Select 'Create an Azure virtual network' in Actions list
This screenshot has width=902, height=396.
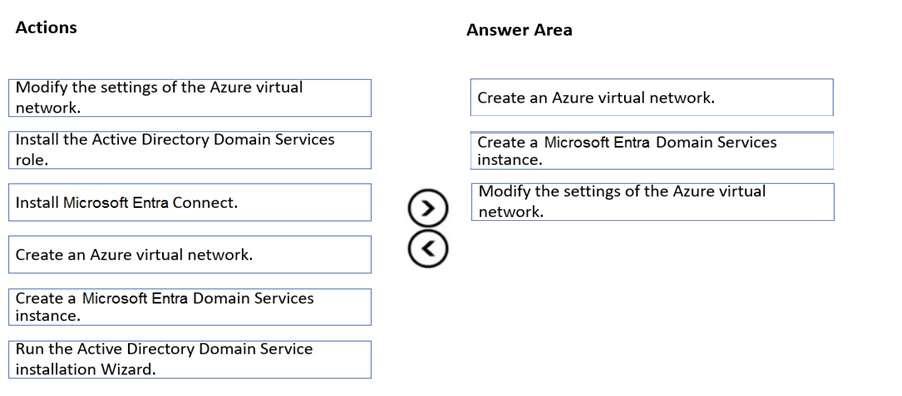point(190,254)
